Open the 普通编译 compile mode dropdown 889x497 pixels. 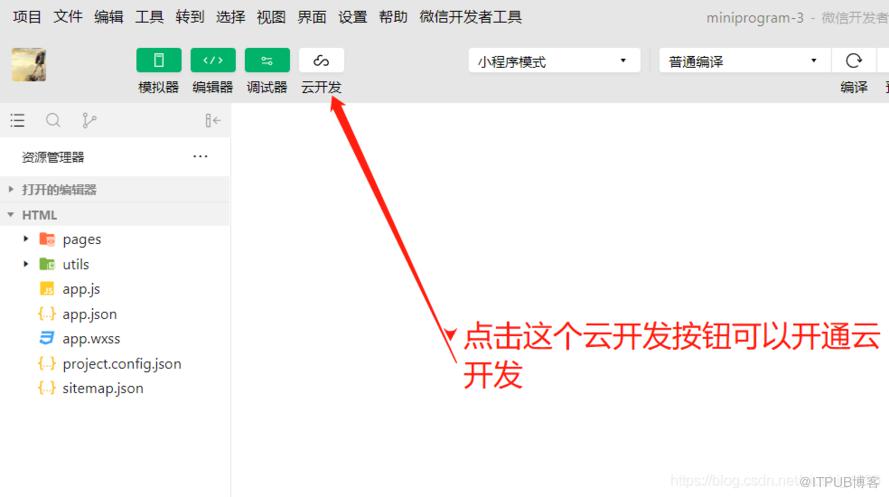click(x=744, y=61)
